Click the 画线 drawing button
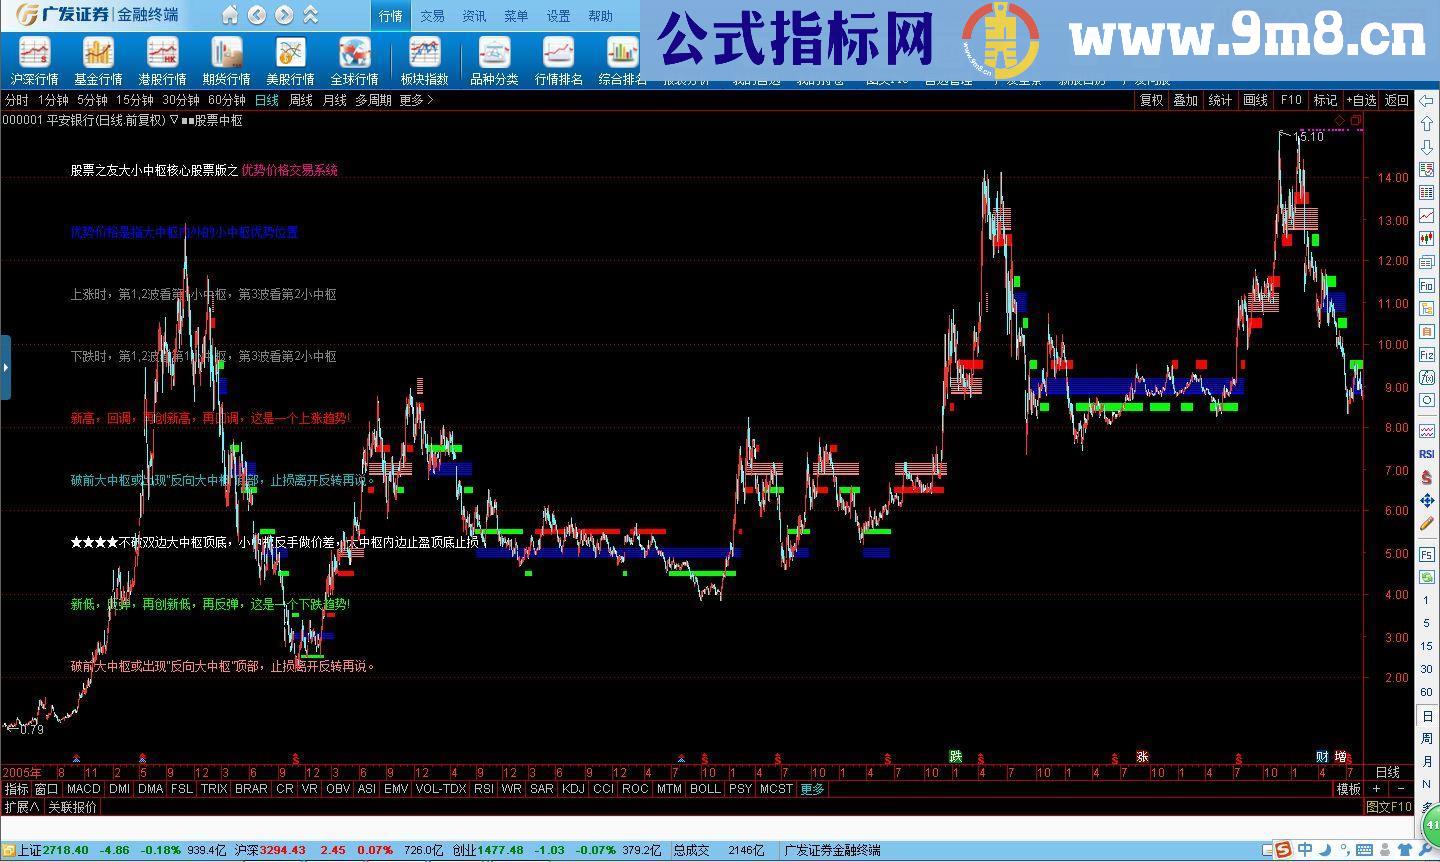Screen dimensions: 1440x862 [x=1256, y=100]
